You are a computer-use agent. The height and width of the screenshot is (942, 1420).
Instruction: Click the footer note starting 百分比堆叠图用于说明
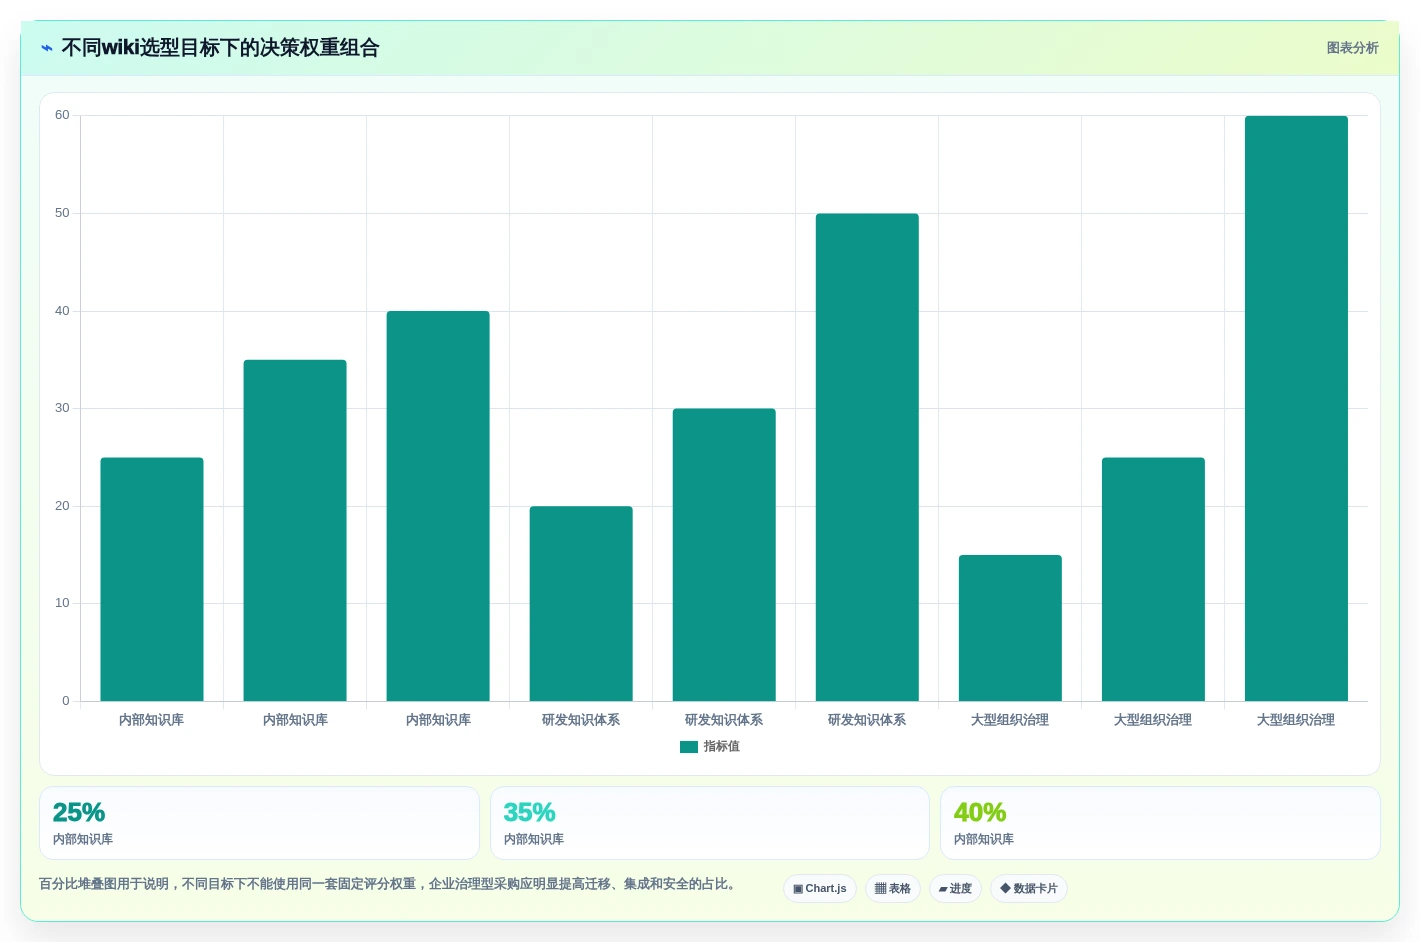[389, 884]
